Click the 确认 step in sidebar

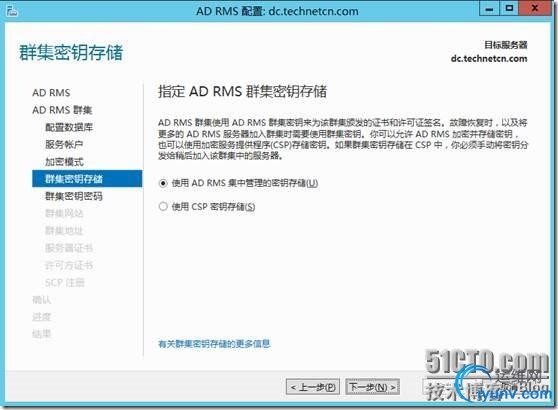click(42, 300)
